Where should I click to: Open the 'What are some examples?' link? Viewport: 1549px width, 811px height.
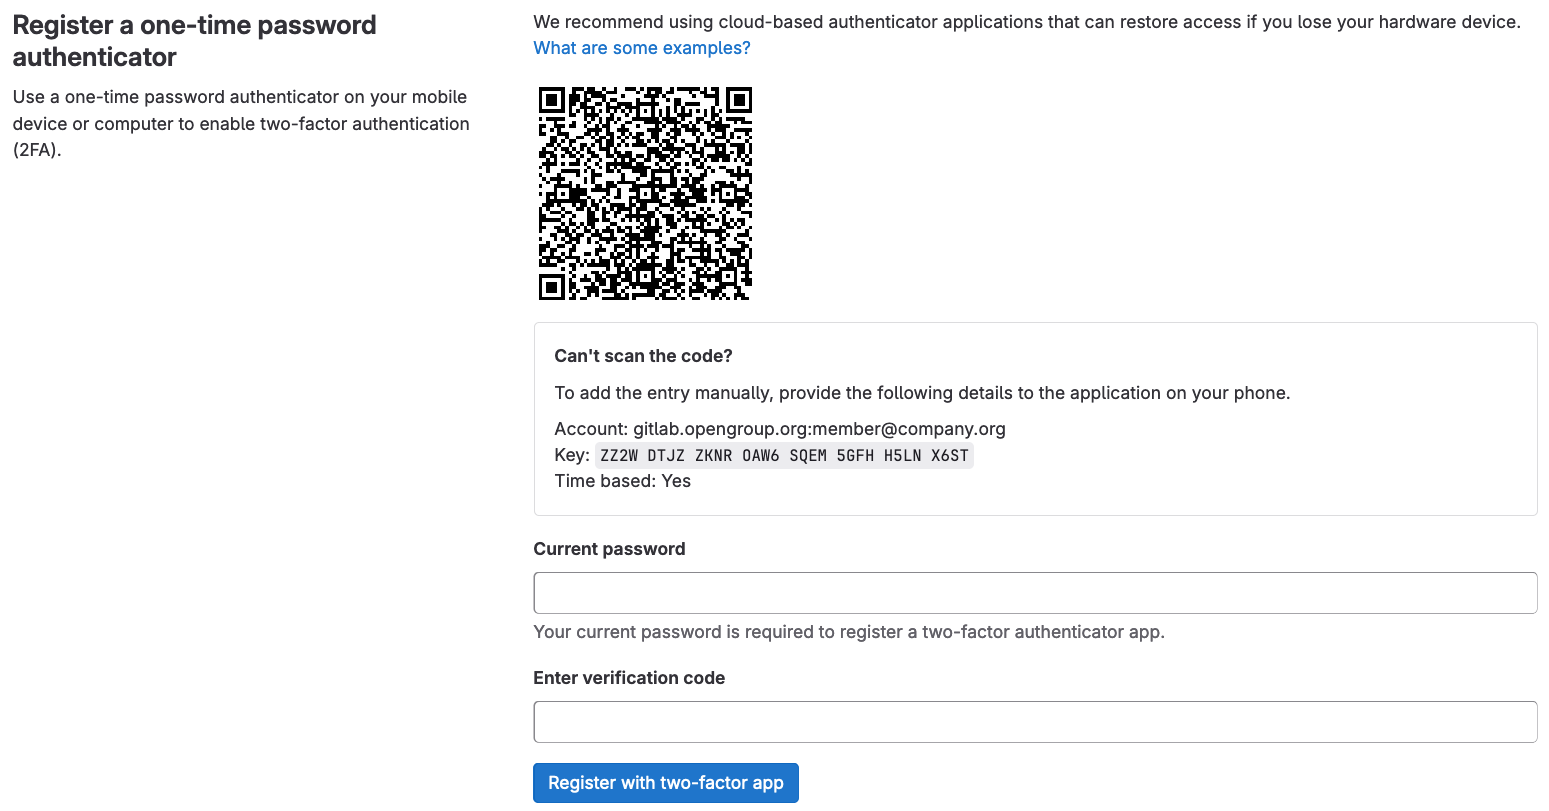641,47
